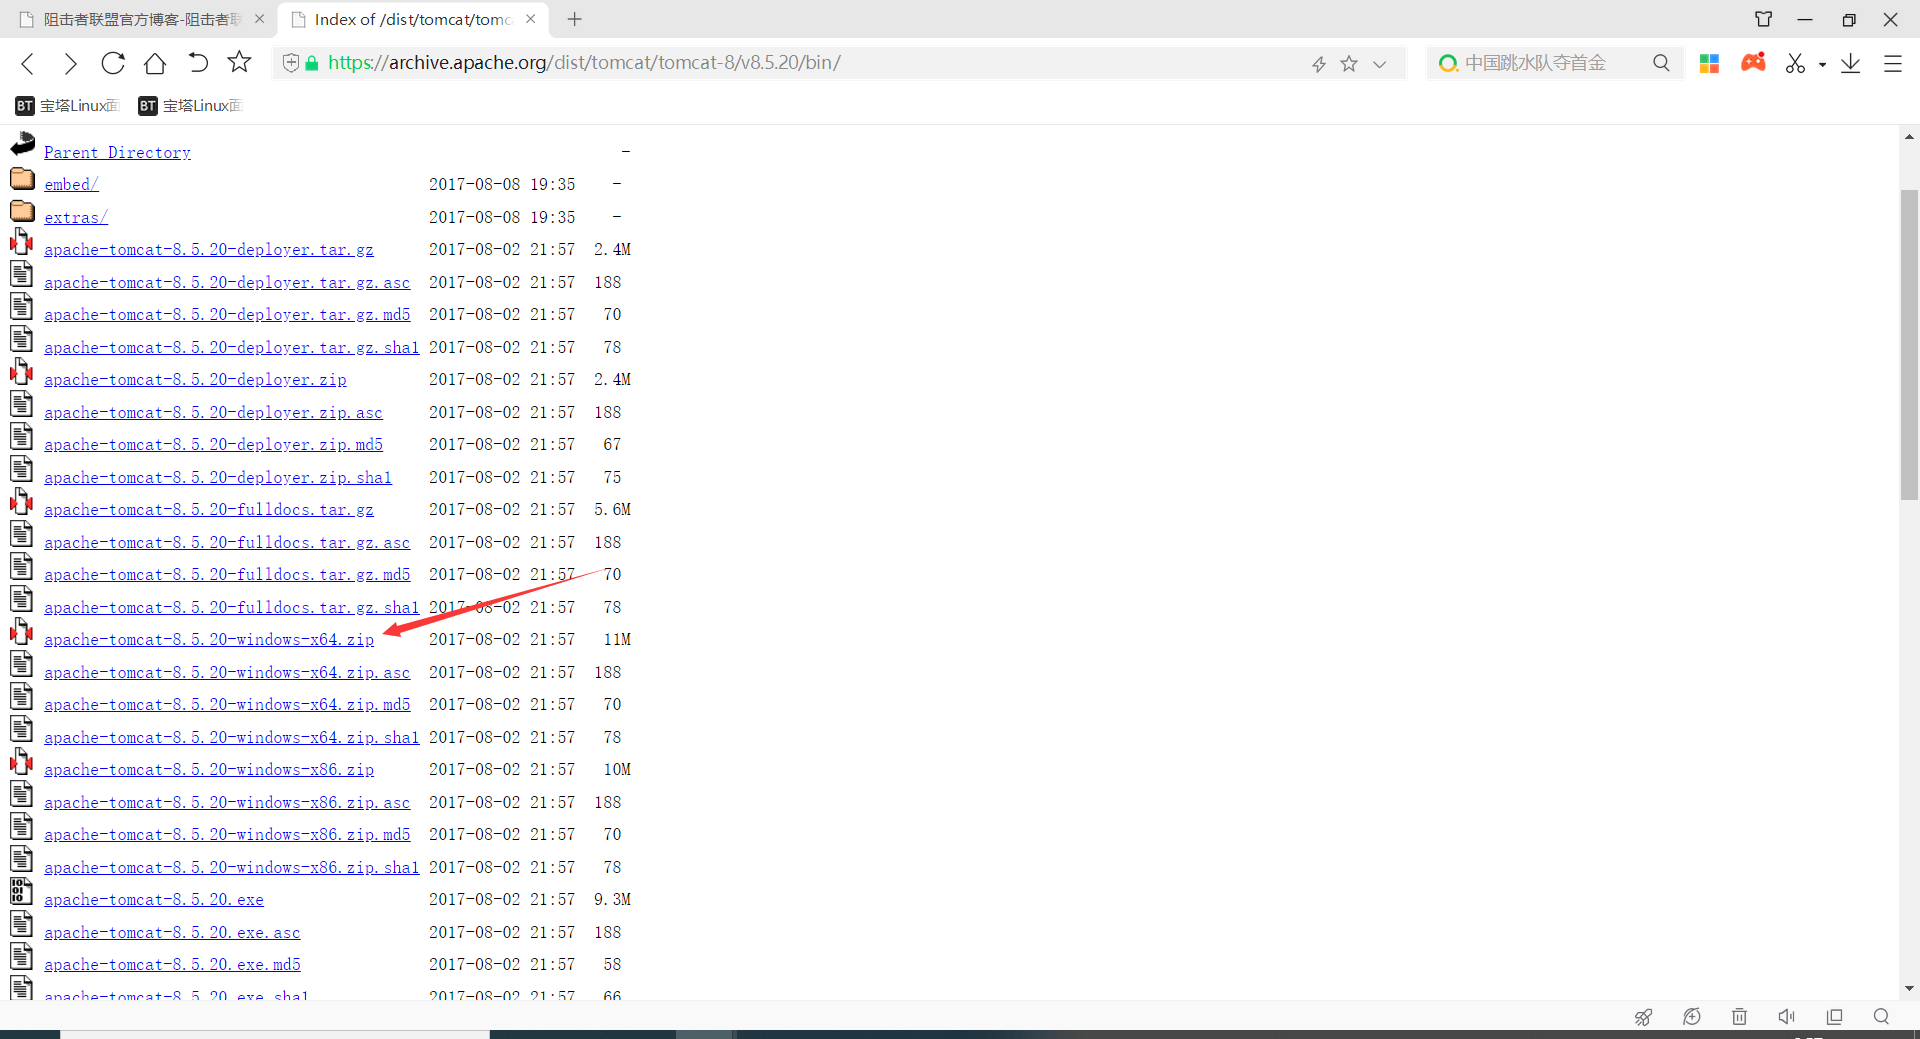
Task: Reload the current page
Action: coord(112,63)
